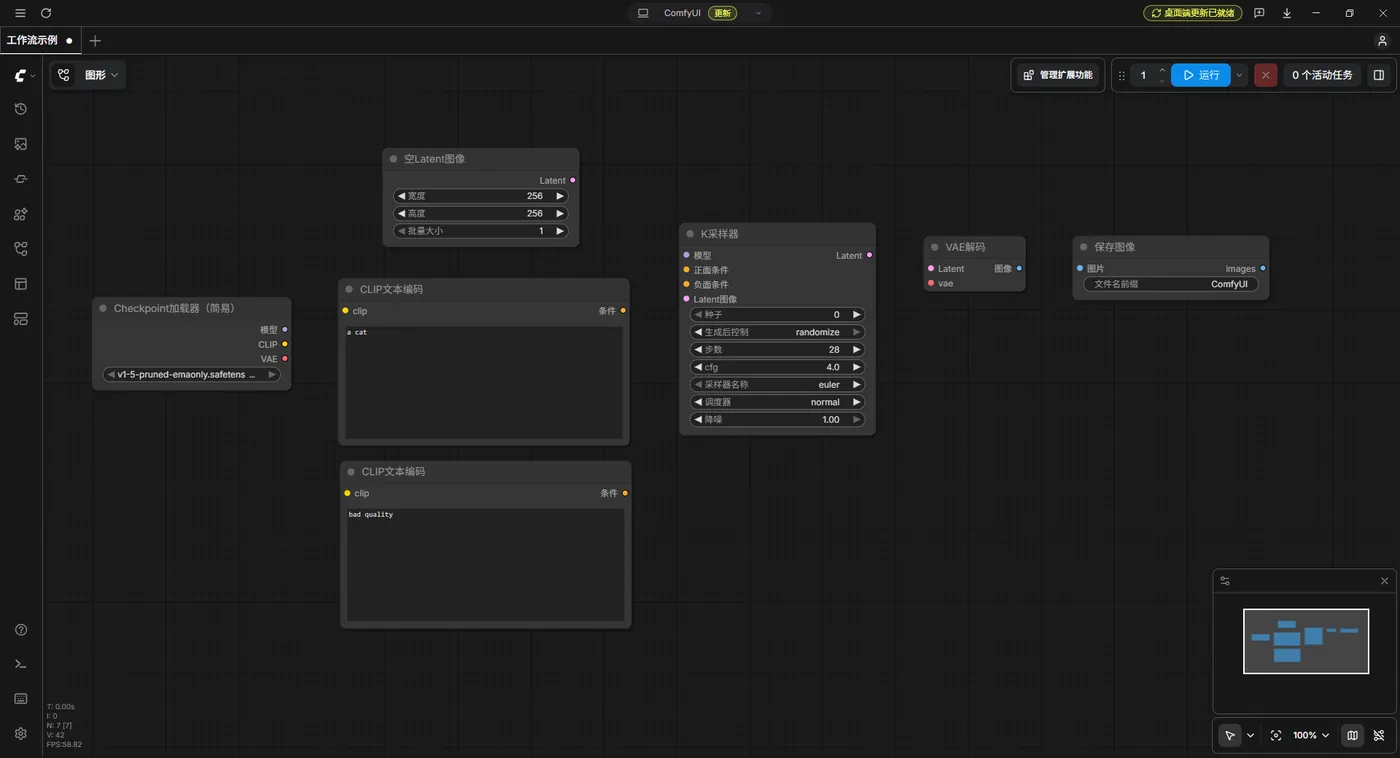Open the hamburger menu in title bar
Viewport: 1400px width, 758px height.
[20, 13]
